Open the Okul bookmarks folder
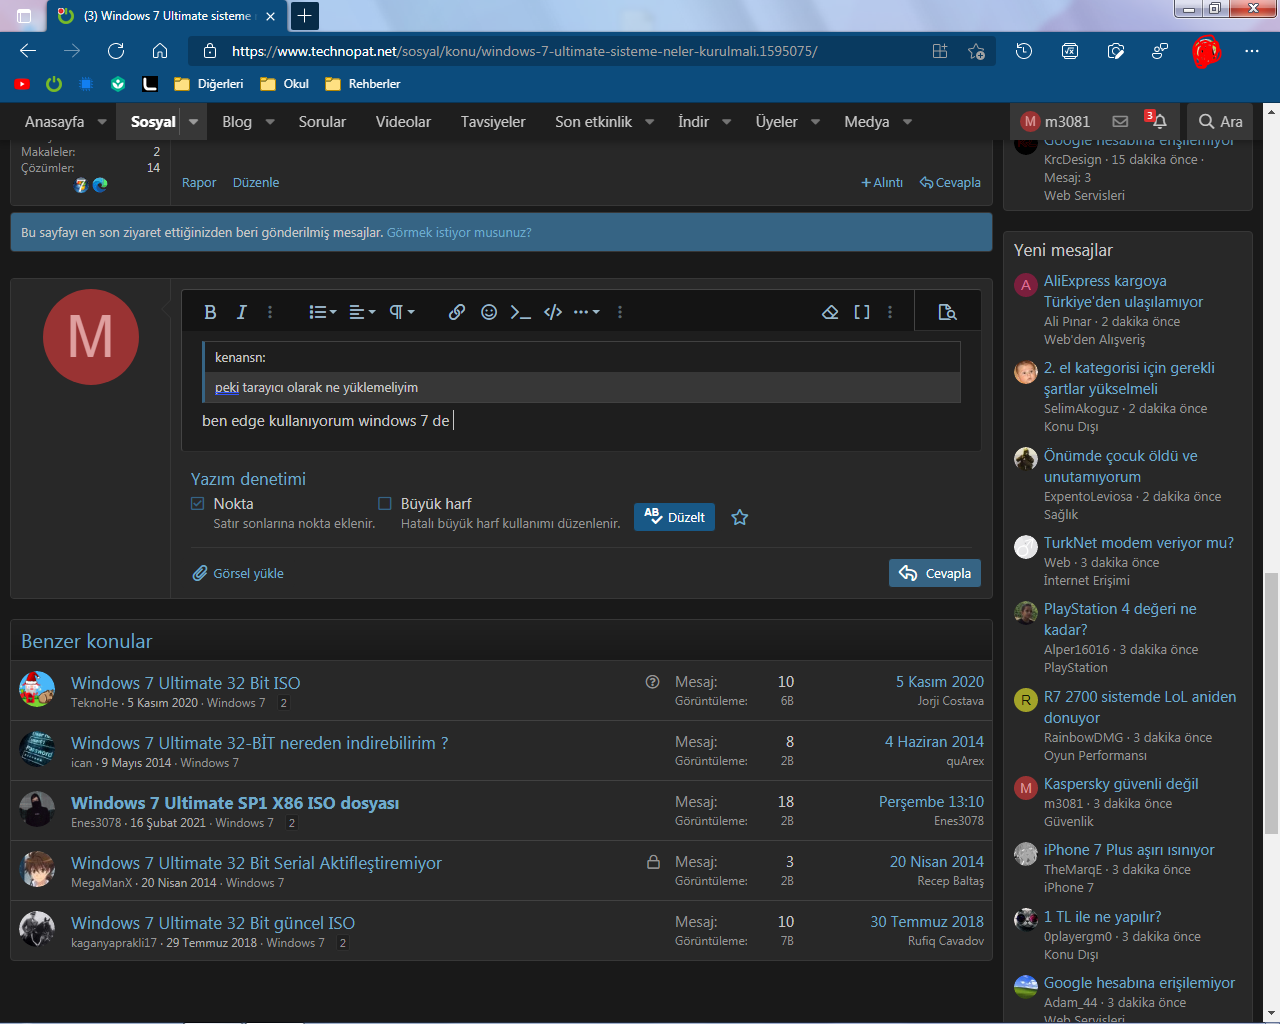The width and height of the screenshot is (1280, 1024). point(285,84)
